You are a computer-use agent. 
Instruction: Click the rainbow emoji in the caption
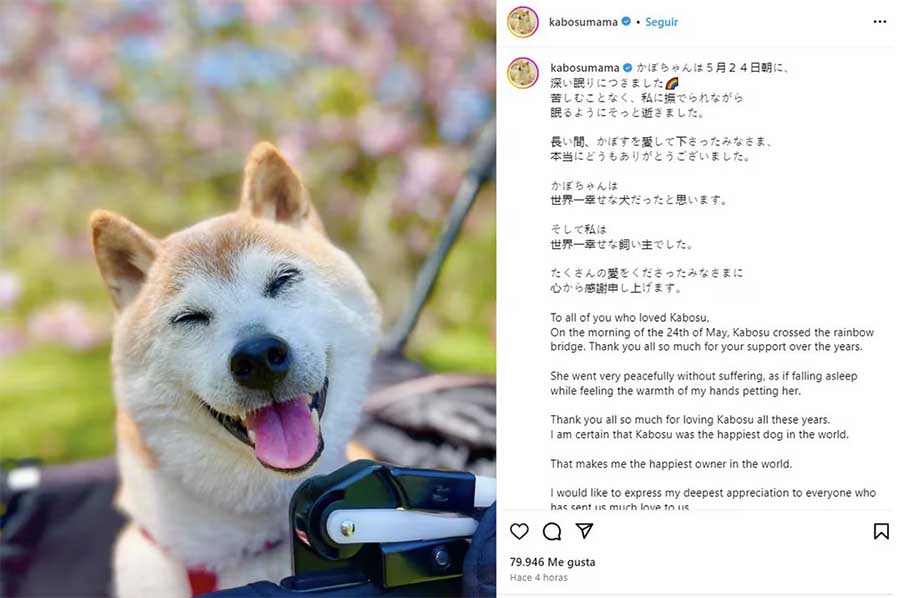point(672,83)
